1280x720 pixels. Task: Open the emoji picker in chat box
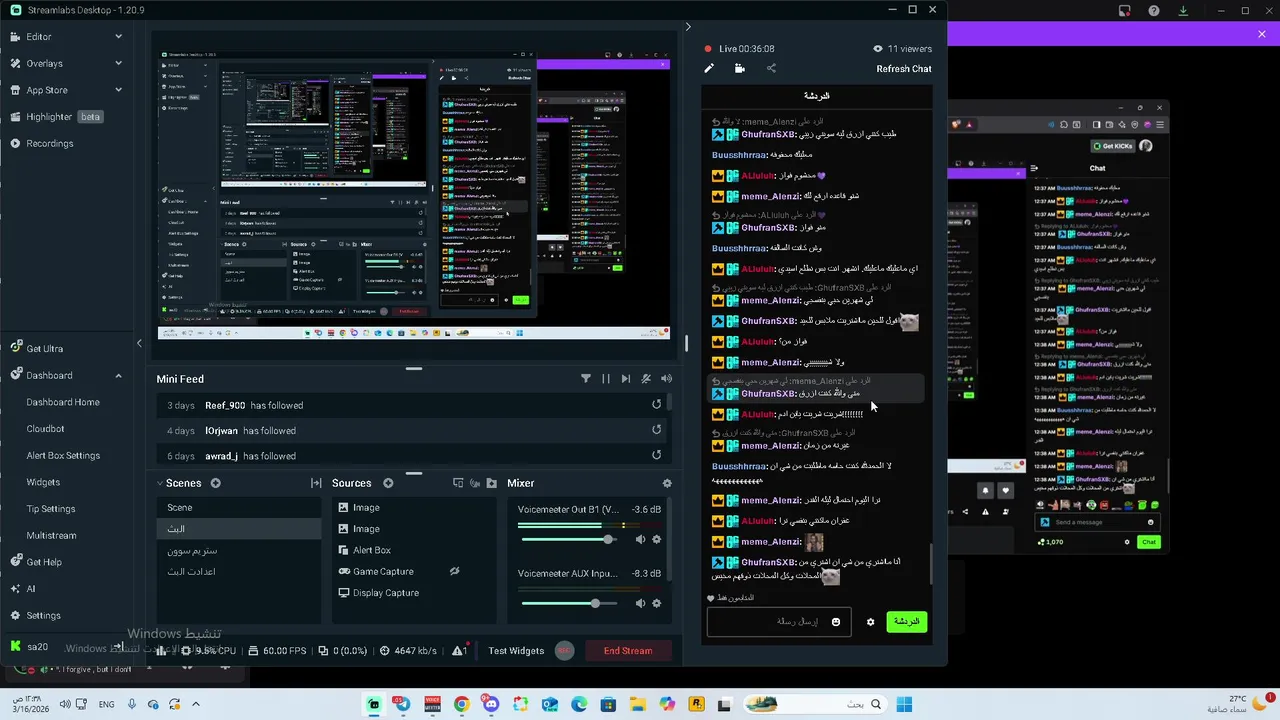point(836,622)
